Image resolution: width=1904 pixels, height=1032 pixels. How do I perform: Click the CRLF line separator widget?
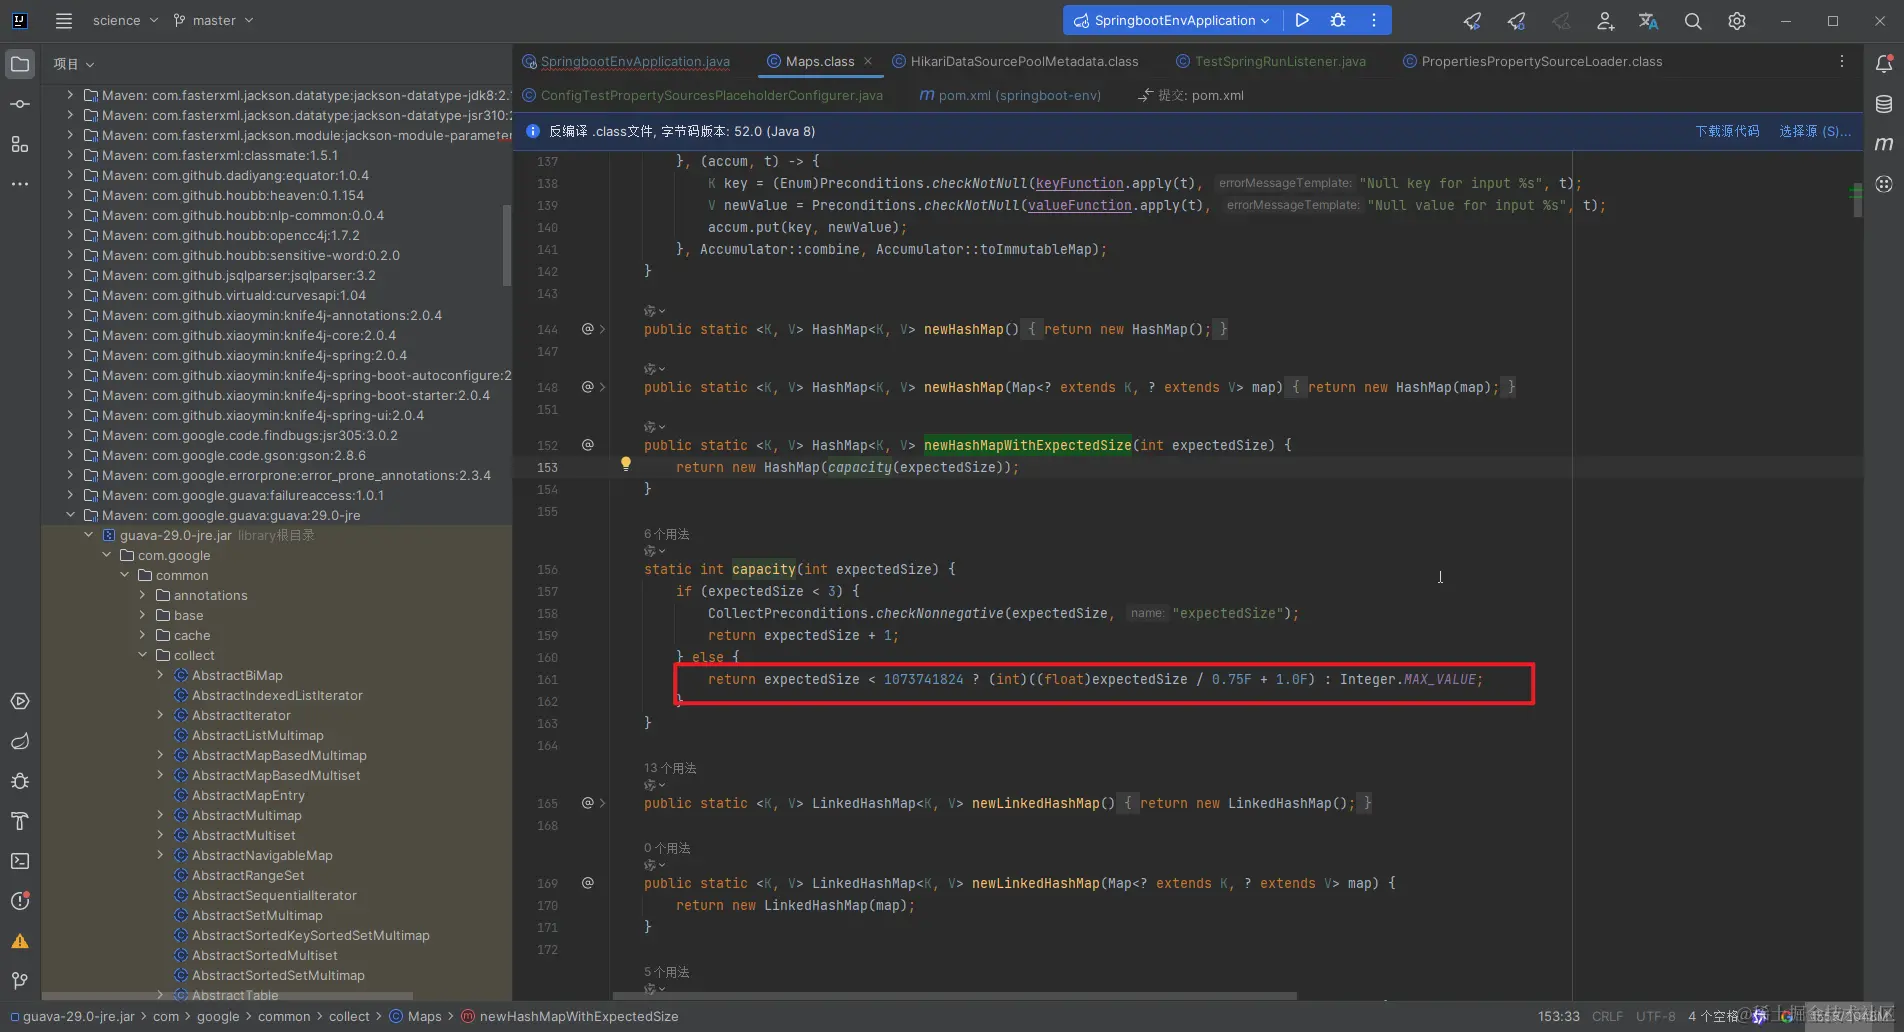(1607, 1016)
